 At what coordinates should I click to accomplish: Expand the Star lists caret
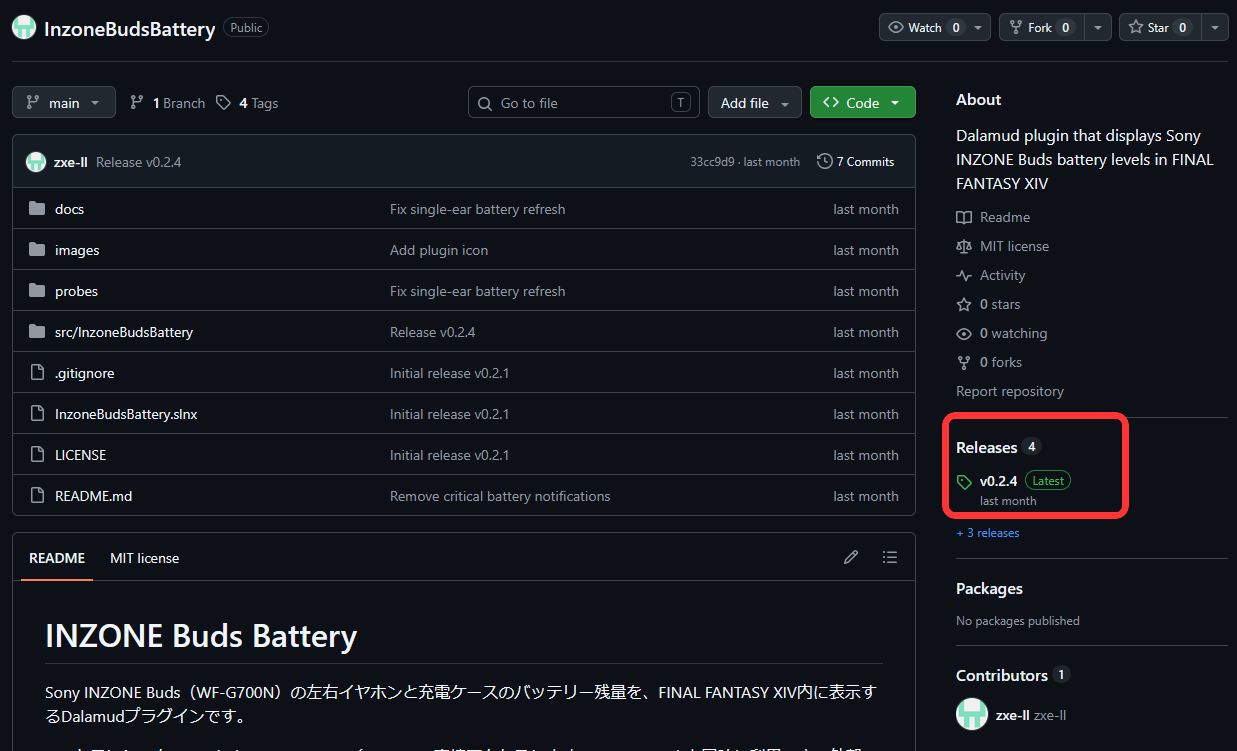(x=1215, y=27)
